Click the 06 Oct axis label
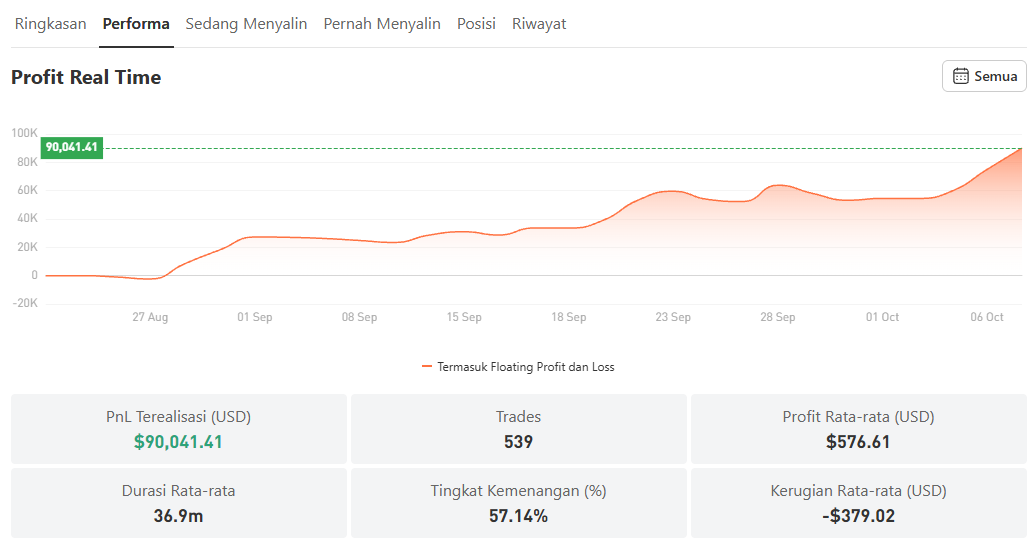Viewport: 1035px width, 548px height. (987, 317)
